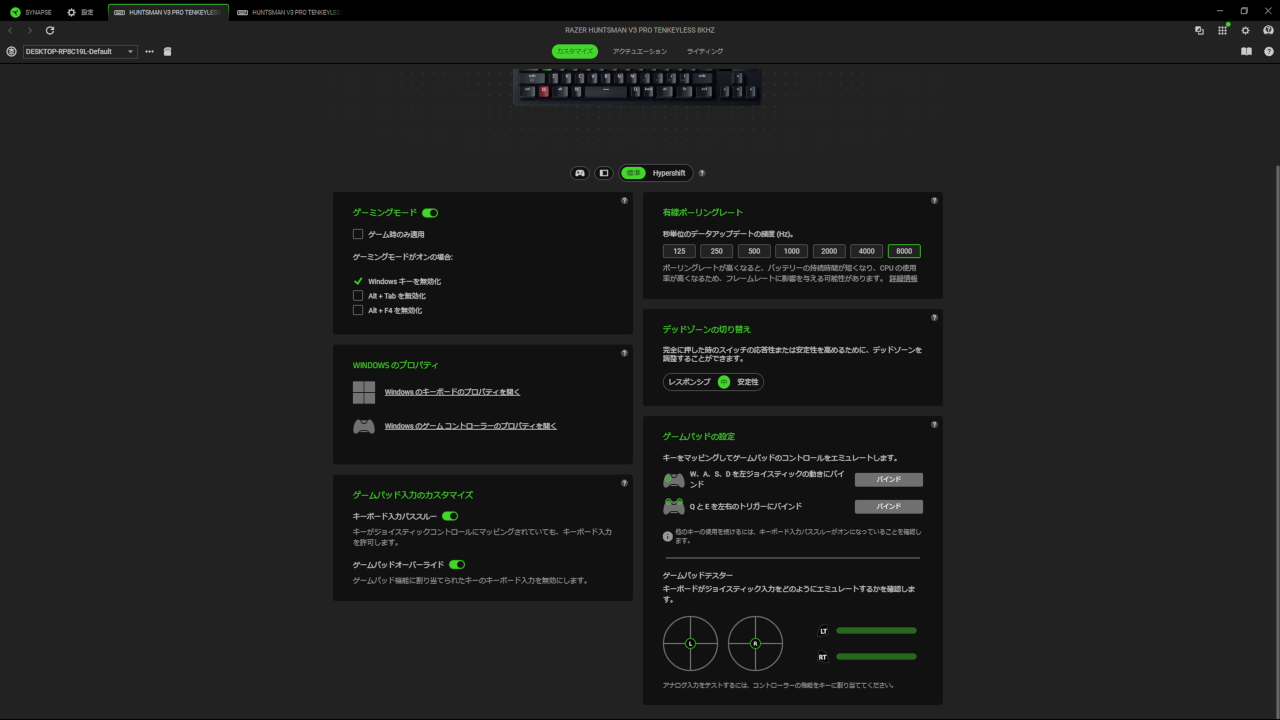Viewport: 1280px width, 720px height.
Task: Open the profile more options ellipsis menu
Action: pos(150,51)
